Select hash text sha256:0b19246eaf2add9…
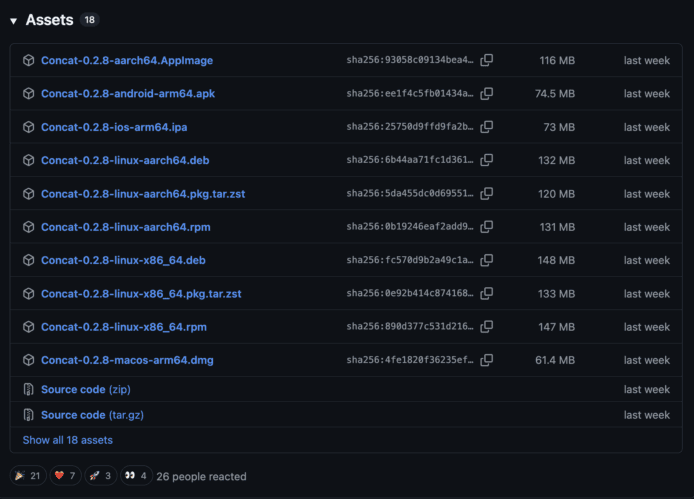 [x=410, y=226]
